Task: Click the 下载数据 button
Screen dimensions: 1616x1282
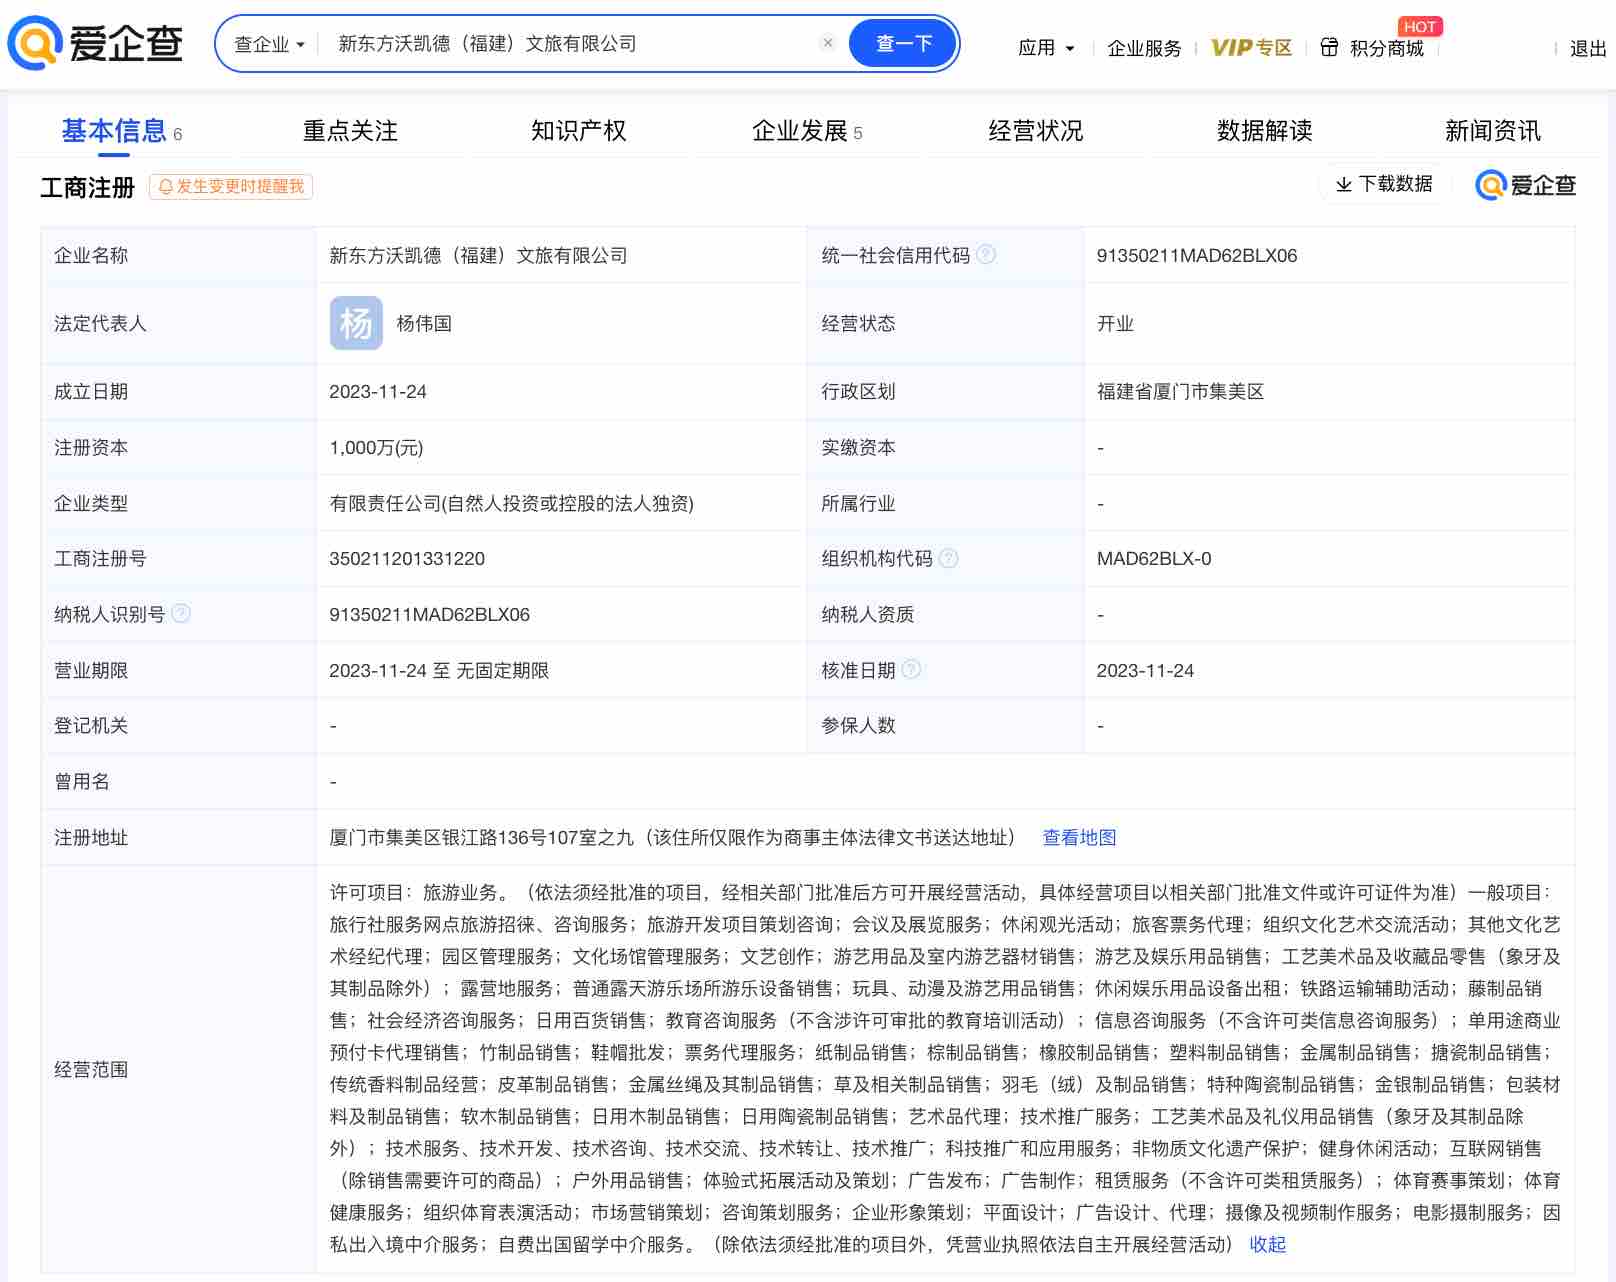Action: coord(1384,184)
